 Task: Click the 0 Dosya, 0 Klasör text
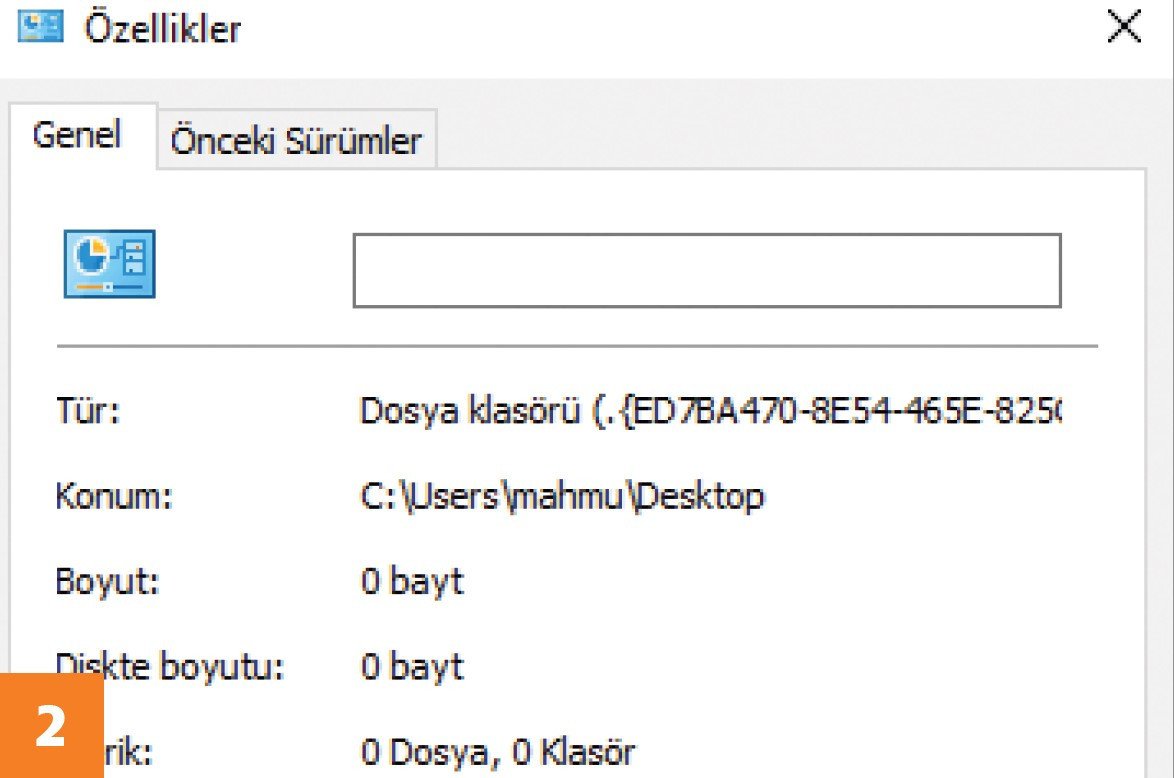click(x=498, y=752)
